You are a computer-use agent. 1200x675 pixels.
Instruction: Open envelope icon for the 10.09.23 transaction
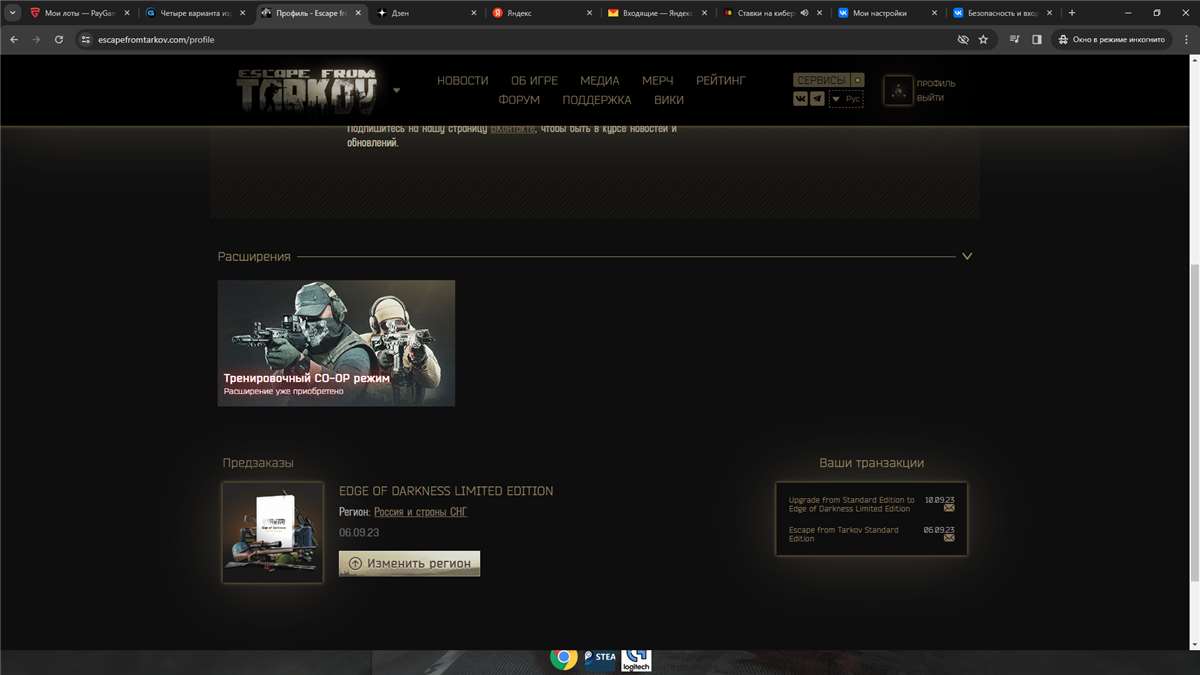tap(949, 508)
